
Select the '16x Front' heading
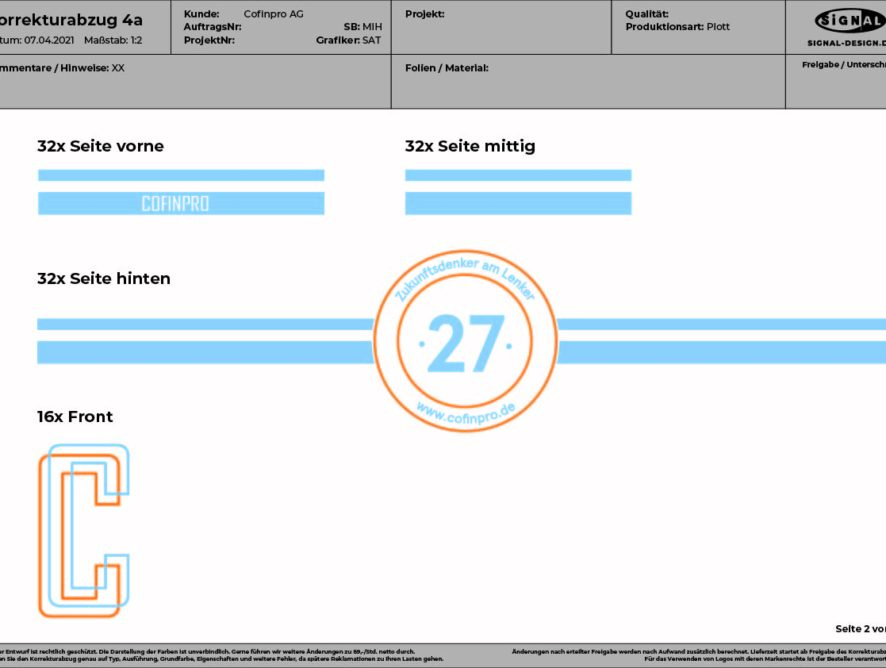click(x=75, y=417)
